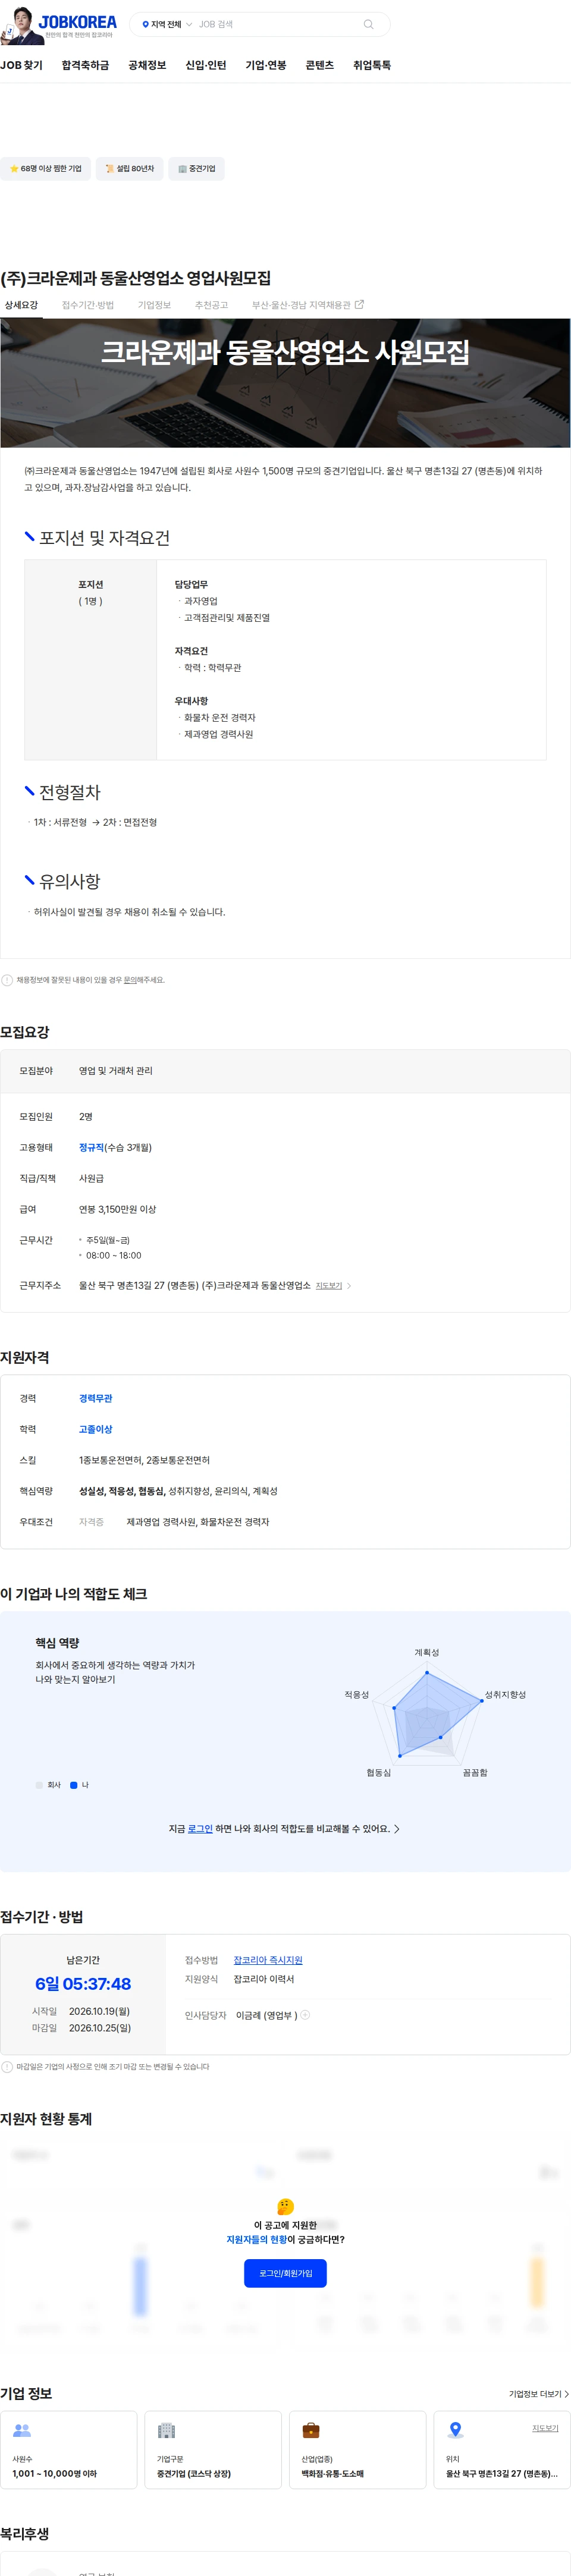Click the 산업(업종) briefcase icon
The image size is (571, 2576).
[x=311, y=2430]
